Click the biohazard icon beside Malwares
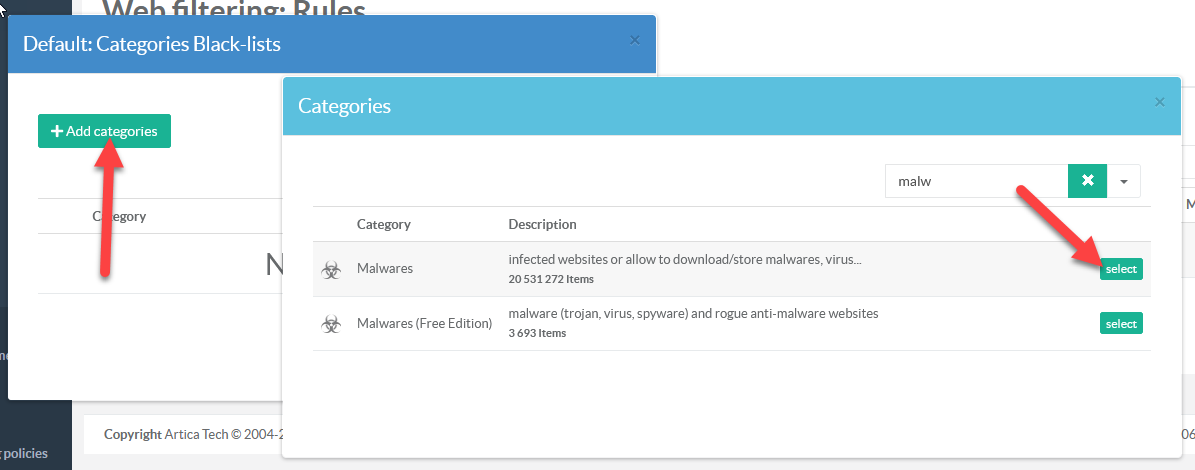This screenshot has width=1195, height=470. pyautogui.click(x=330, y=269)
